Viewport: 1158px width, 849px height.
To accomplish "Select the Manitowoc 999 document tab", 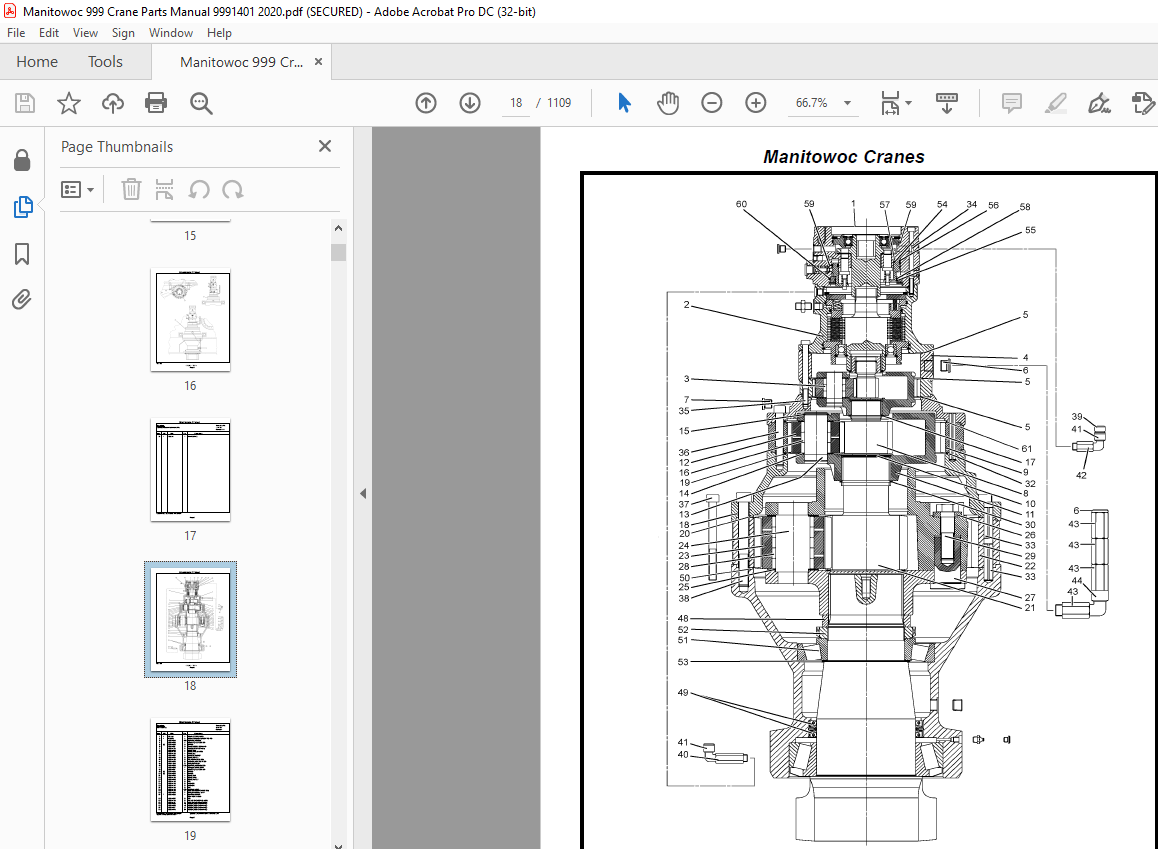I will (x=241, y=62).
